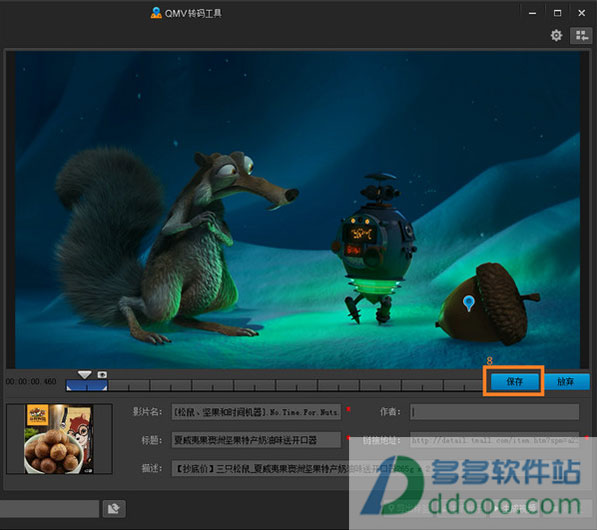Screen dimensions: 597x530
Task: Click the 放弃 discard button
Action: tap(566, 382)
